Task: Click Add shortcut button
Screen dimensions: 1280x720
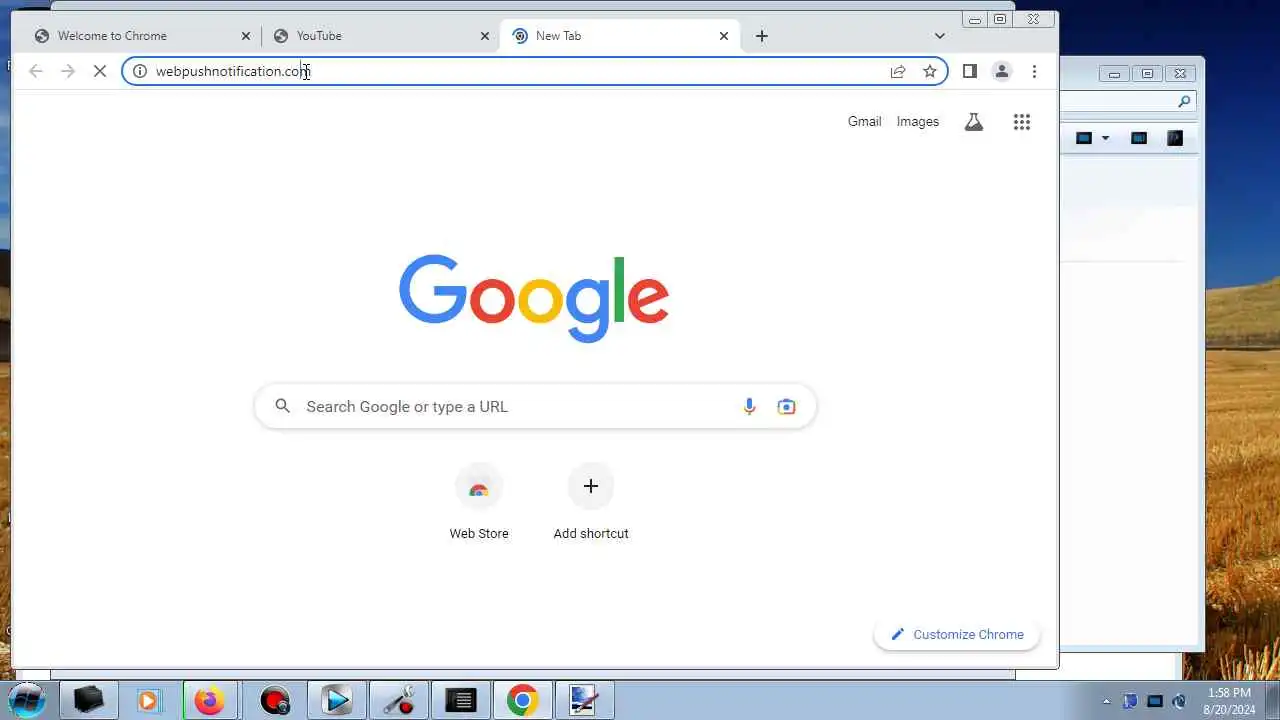Action: click(x=591, y=502)
